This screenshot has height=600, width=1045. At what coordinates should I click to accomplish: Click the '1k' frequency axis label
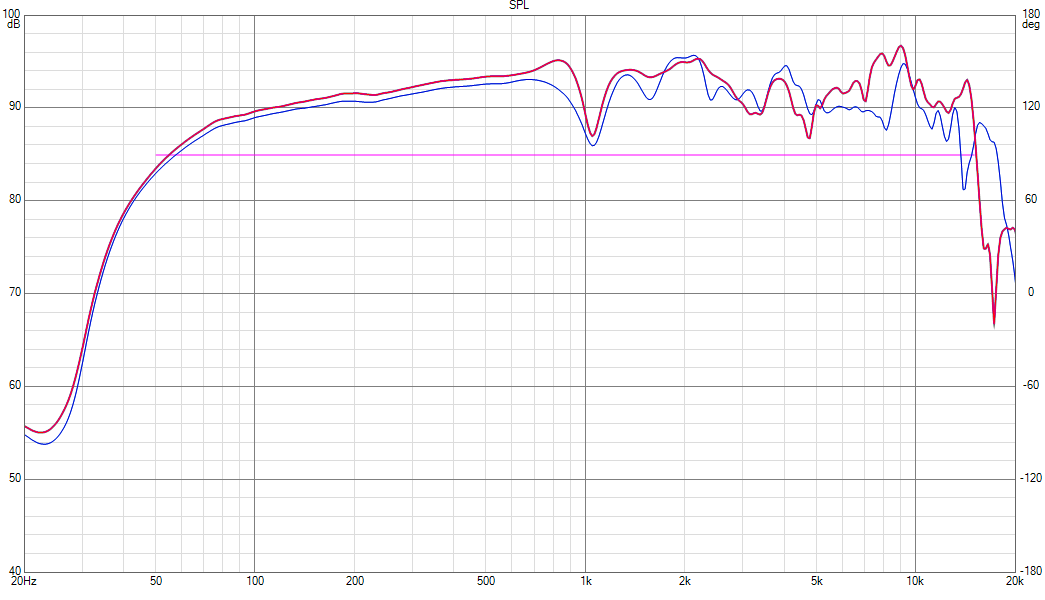pyautogui.click(x=586, y=581)
